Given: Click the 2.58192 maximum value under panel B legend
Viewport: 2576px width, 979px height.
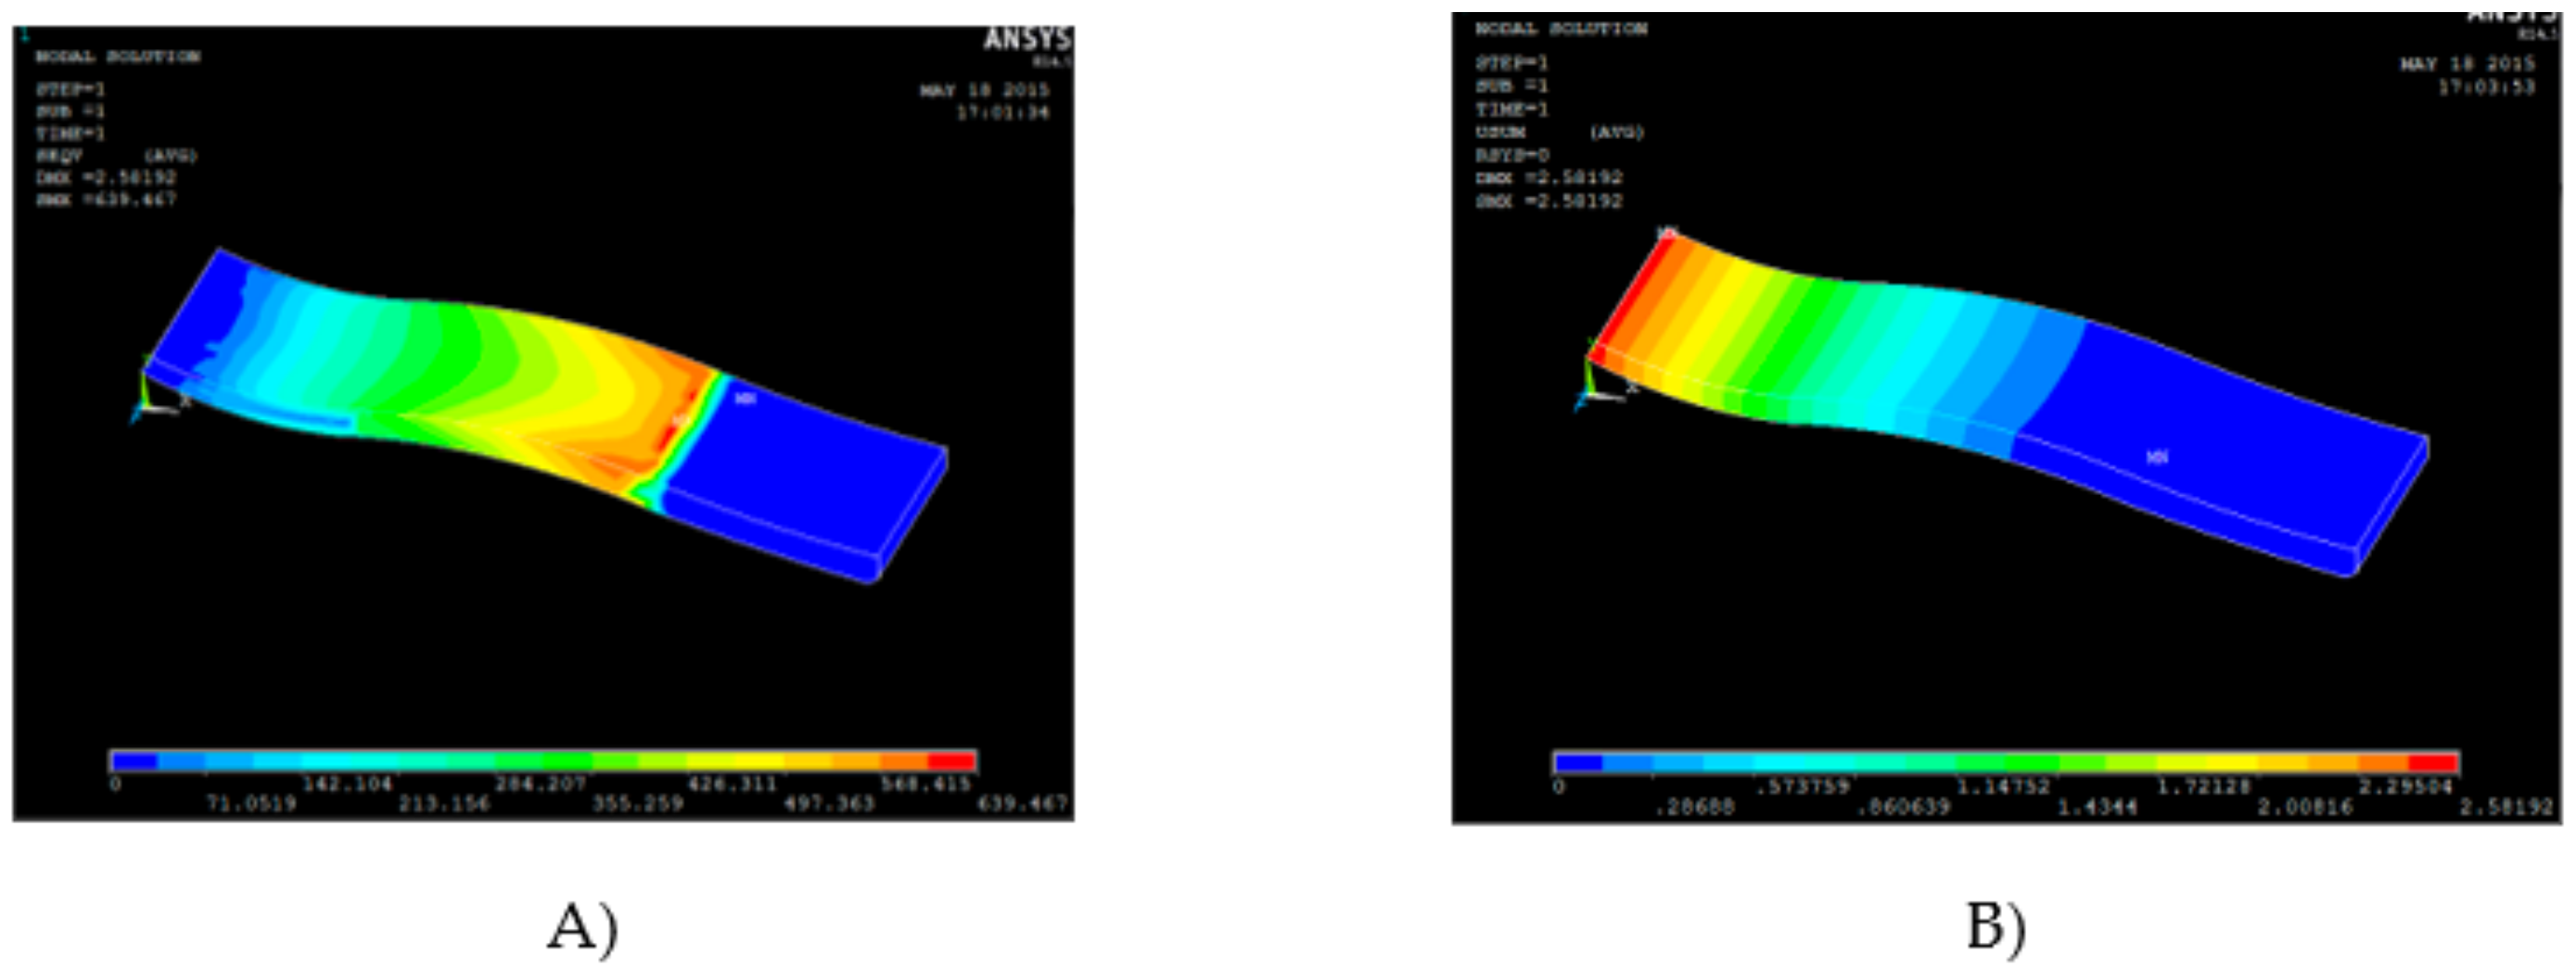Looking at the screenshot, I should [x=2507, y=807].
